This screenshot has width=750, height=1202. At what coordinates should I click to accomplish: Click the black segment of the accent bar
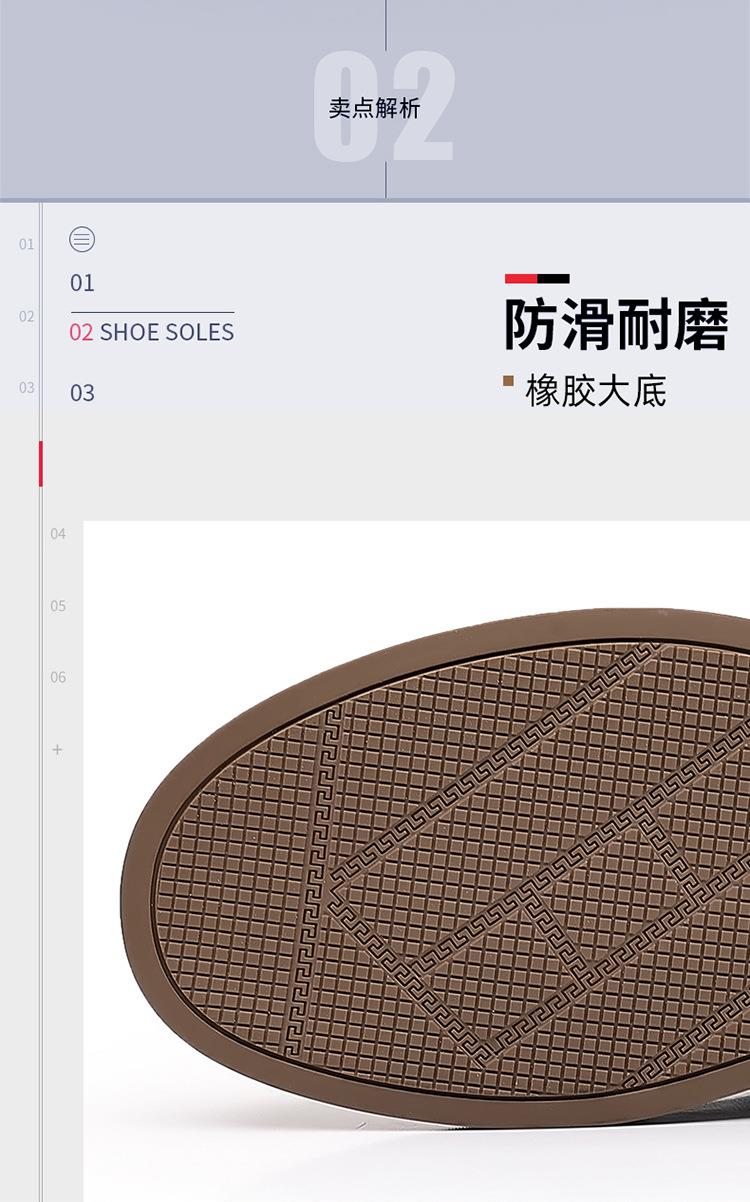(554, 278)
